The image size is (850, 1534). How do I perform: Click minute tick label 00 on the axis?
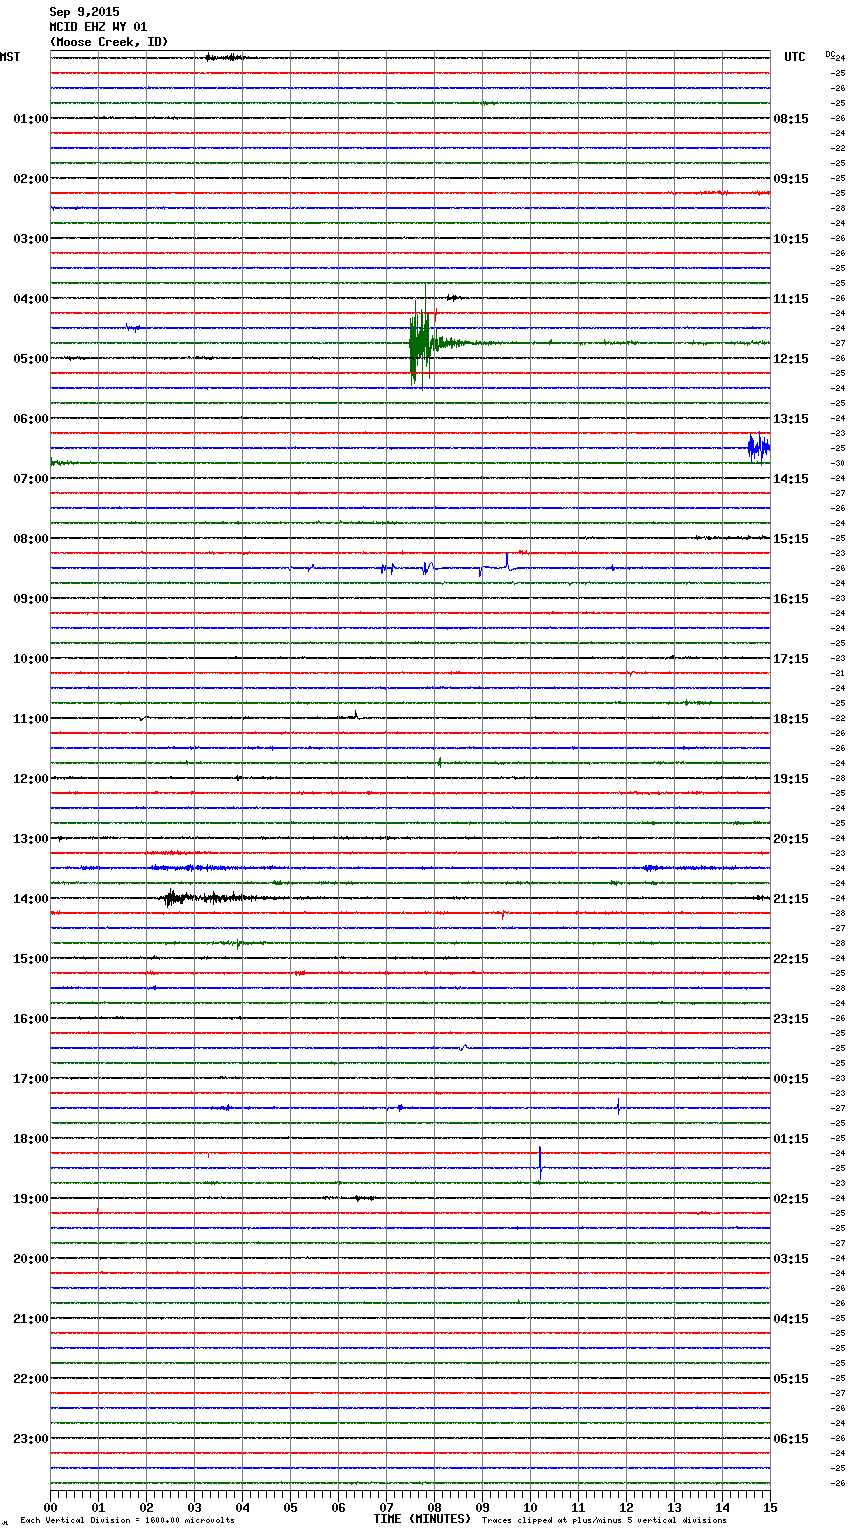tap(51, 1507)
